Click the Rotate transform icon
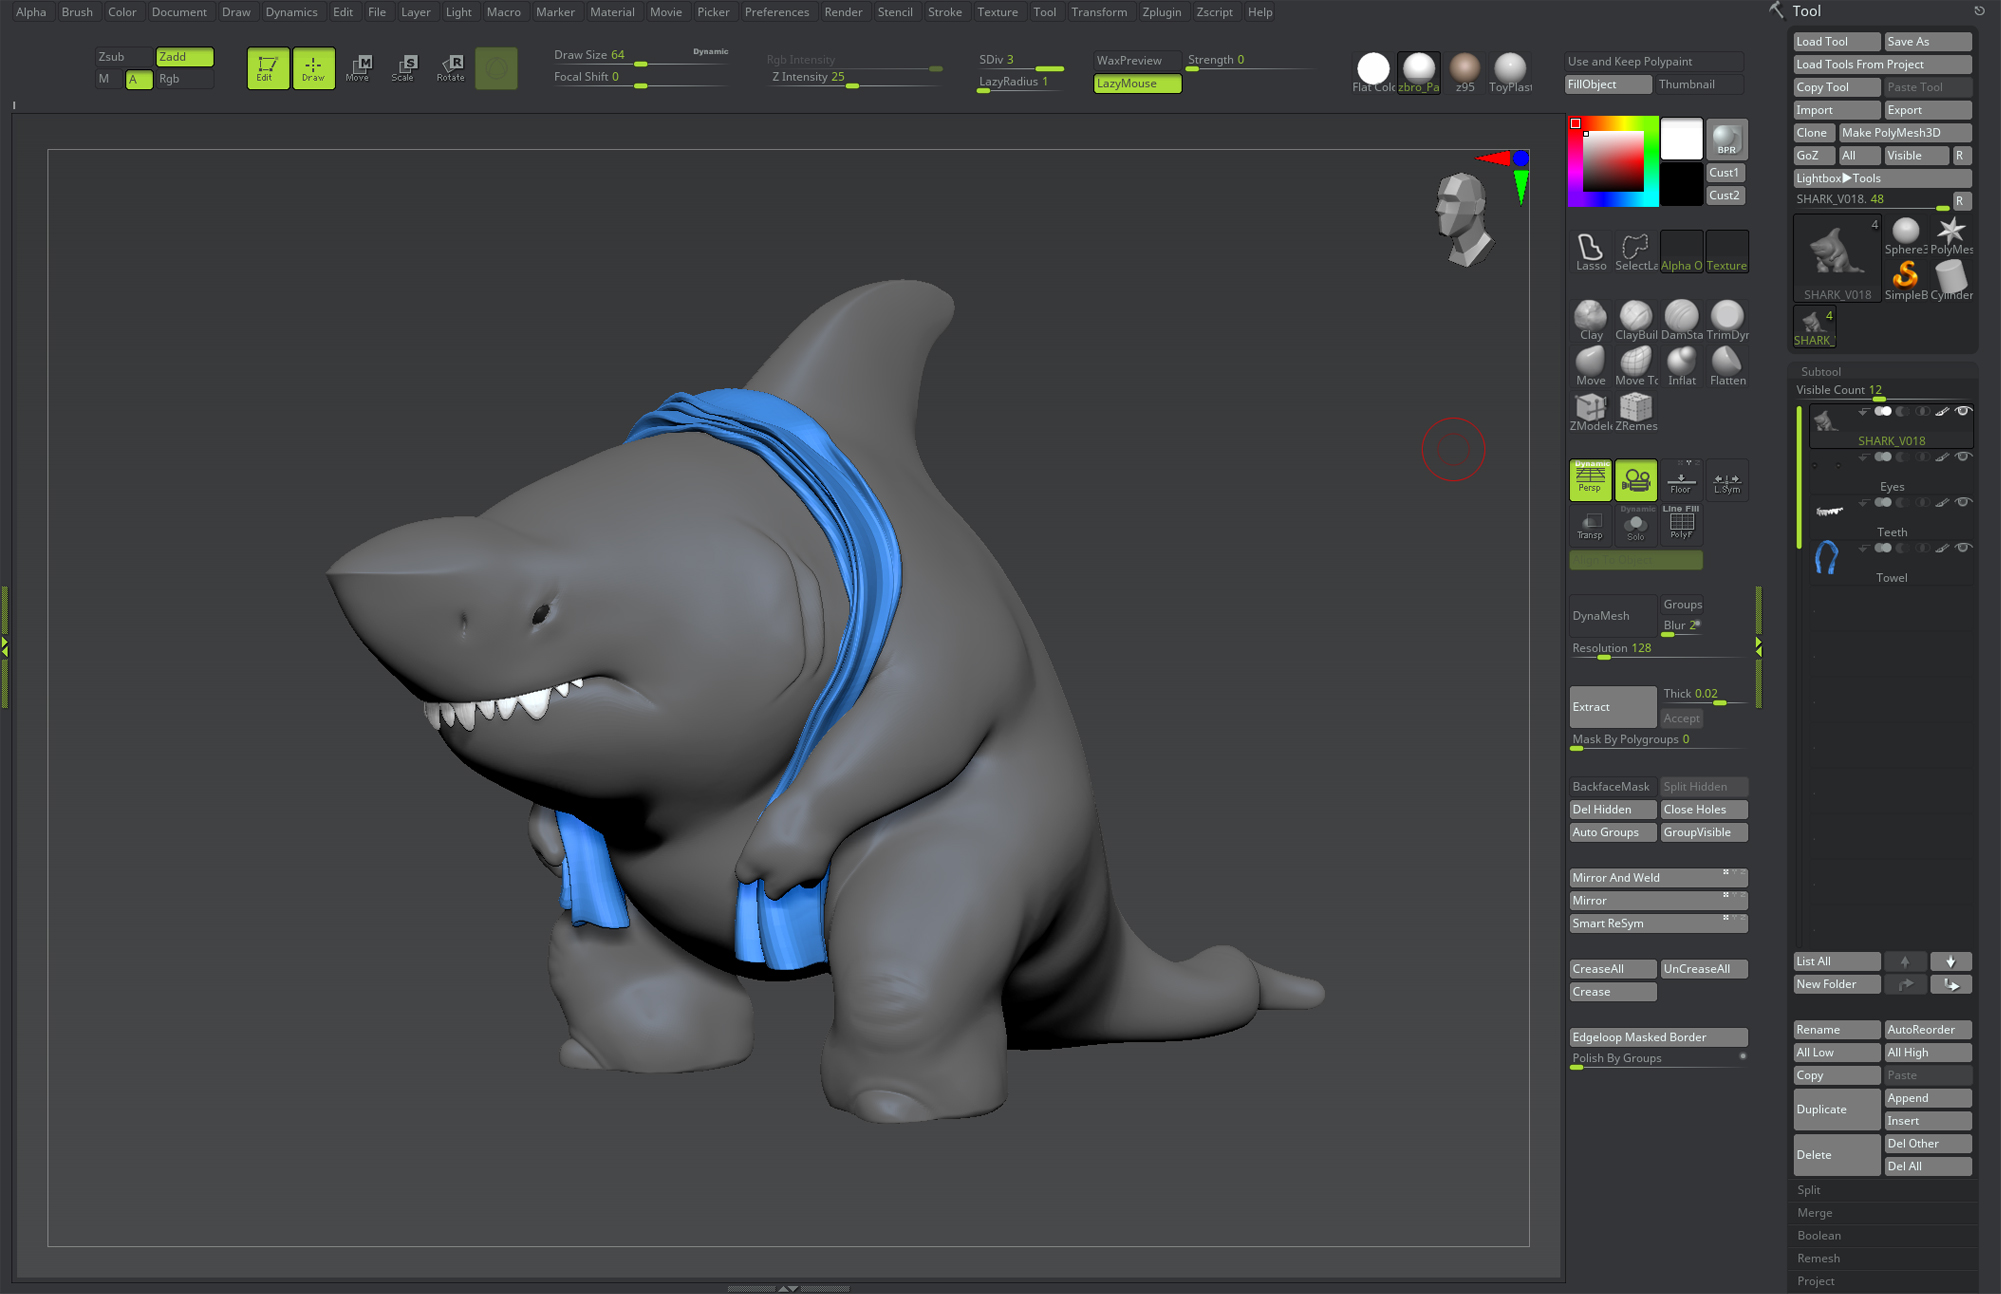 point(451,67)
